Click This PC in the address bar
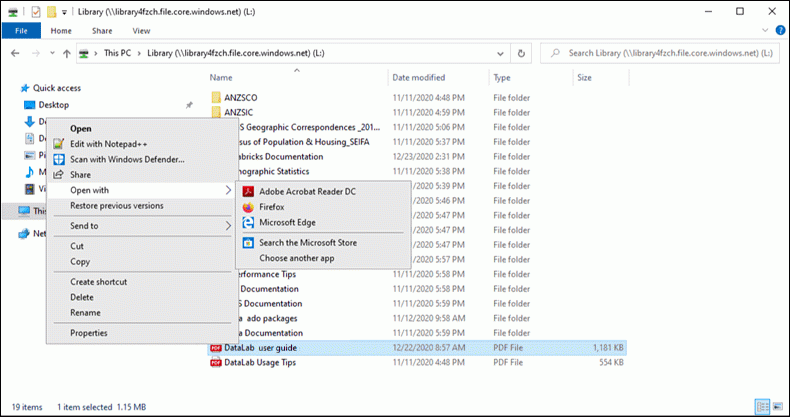This screenshot has width=790, height=417. [x=117, y=53]
